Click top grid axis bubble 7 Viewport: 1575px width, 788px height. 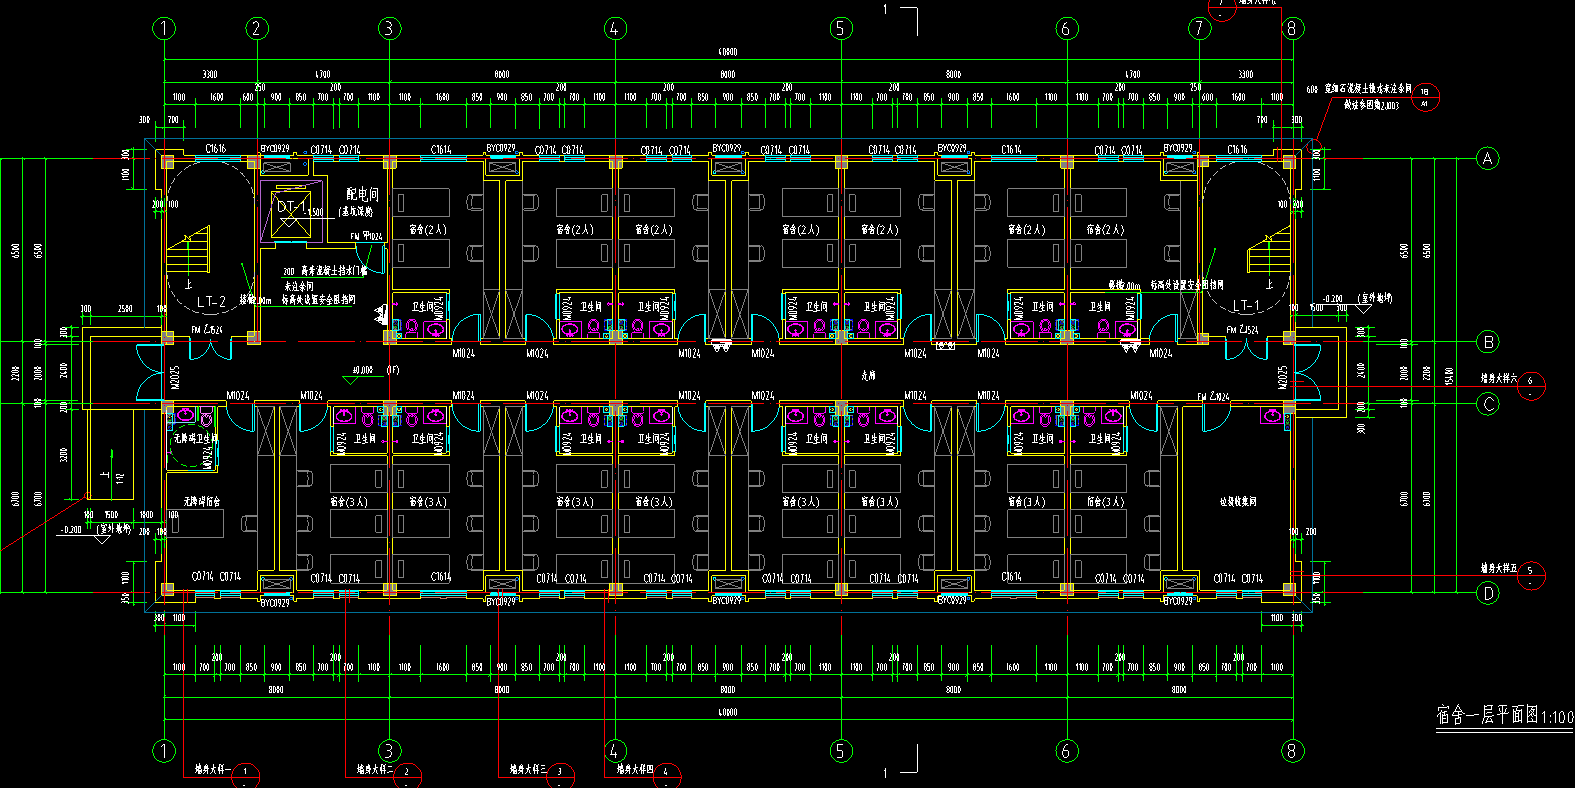tap(1200, 28)
